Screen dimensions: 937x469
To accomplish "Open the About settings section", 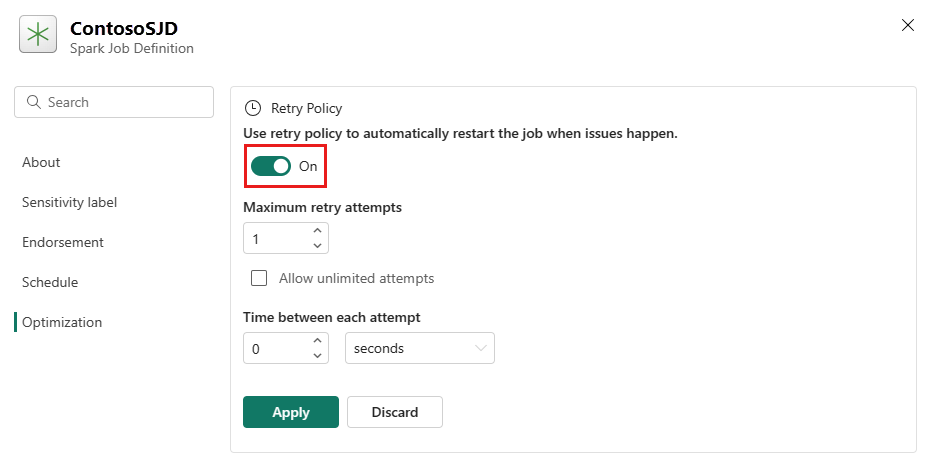I will pyautogui.click(x=41, y=163).
